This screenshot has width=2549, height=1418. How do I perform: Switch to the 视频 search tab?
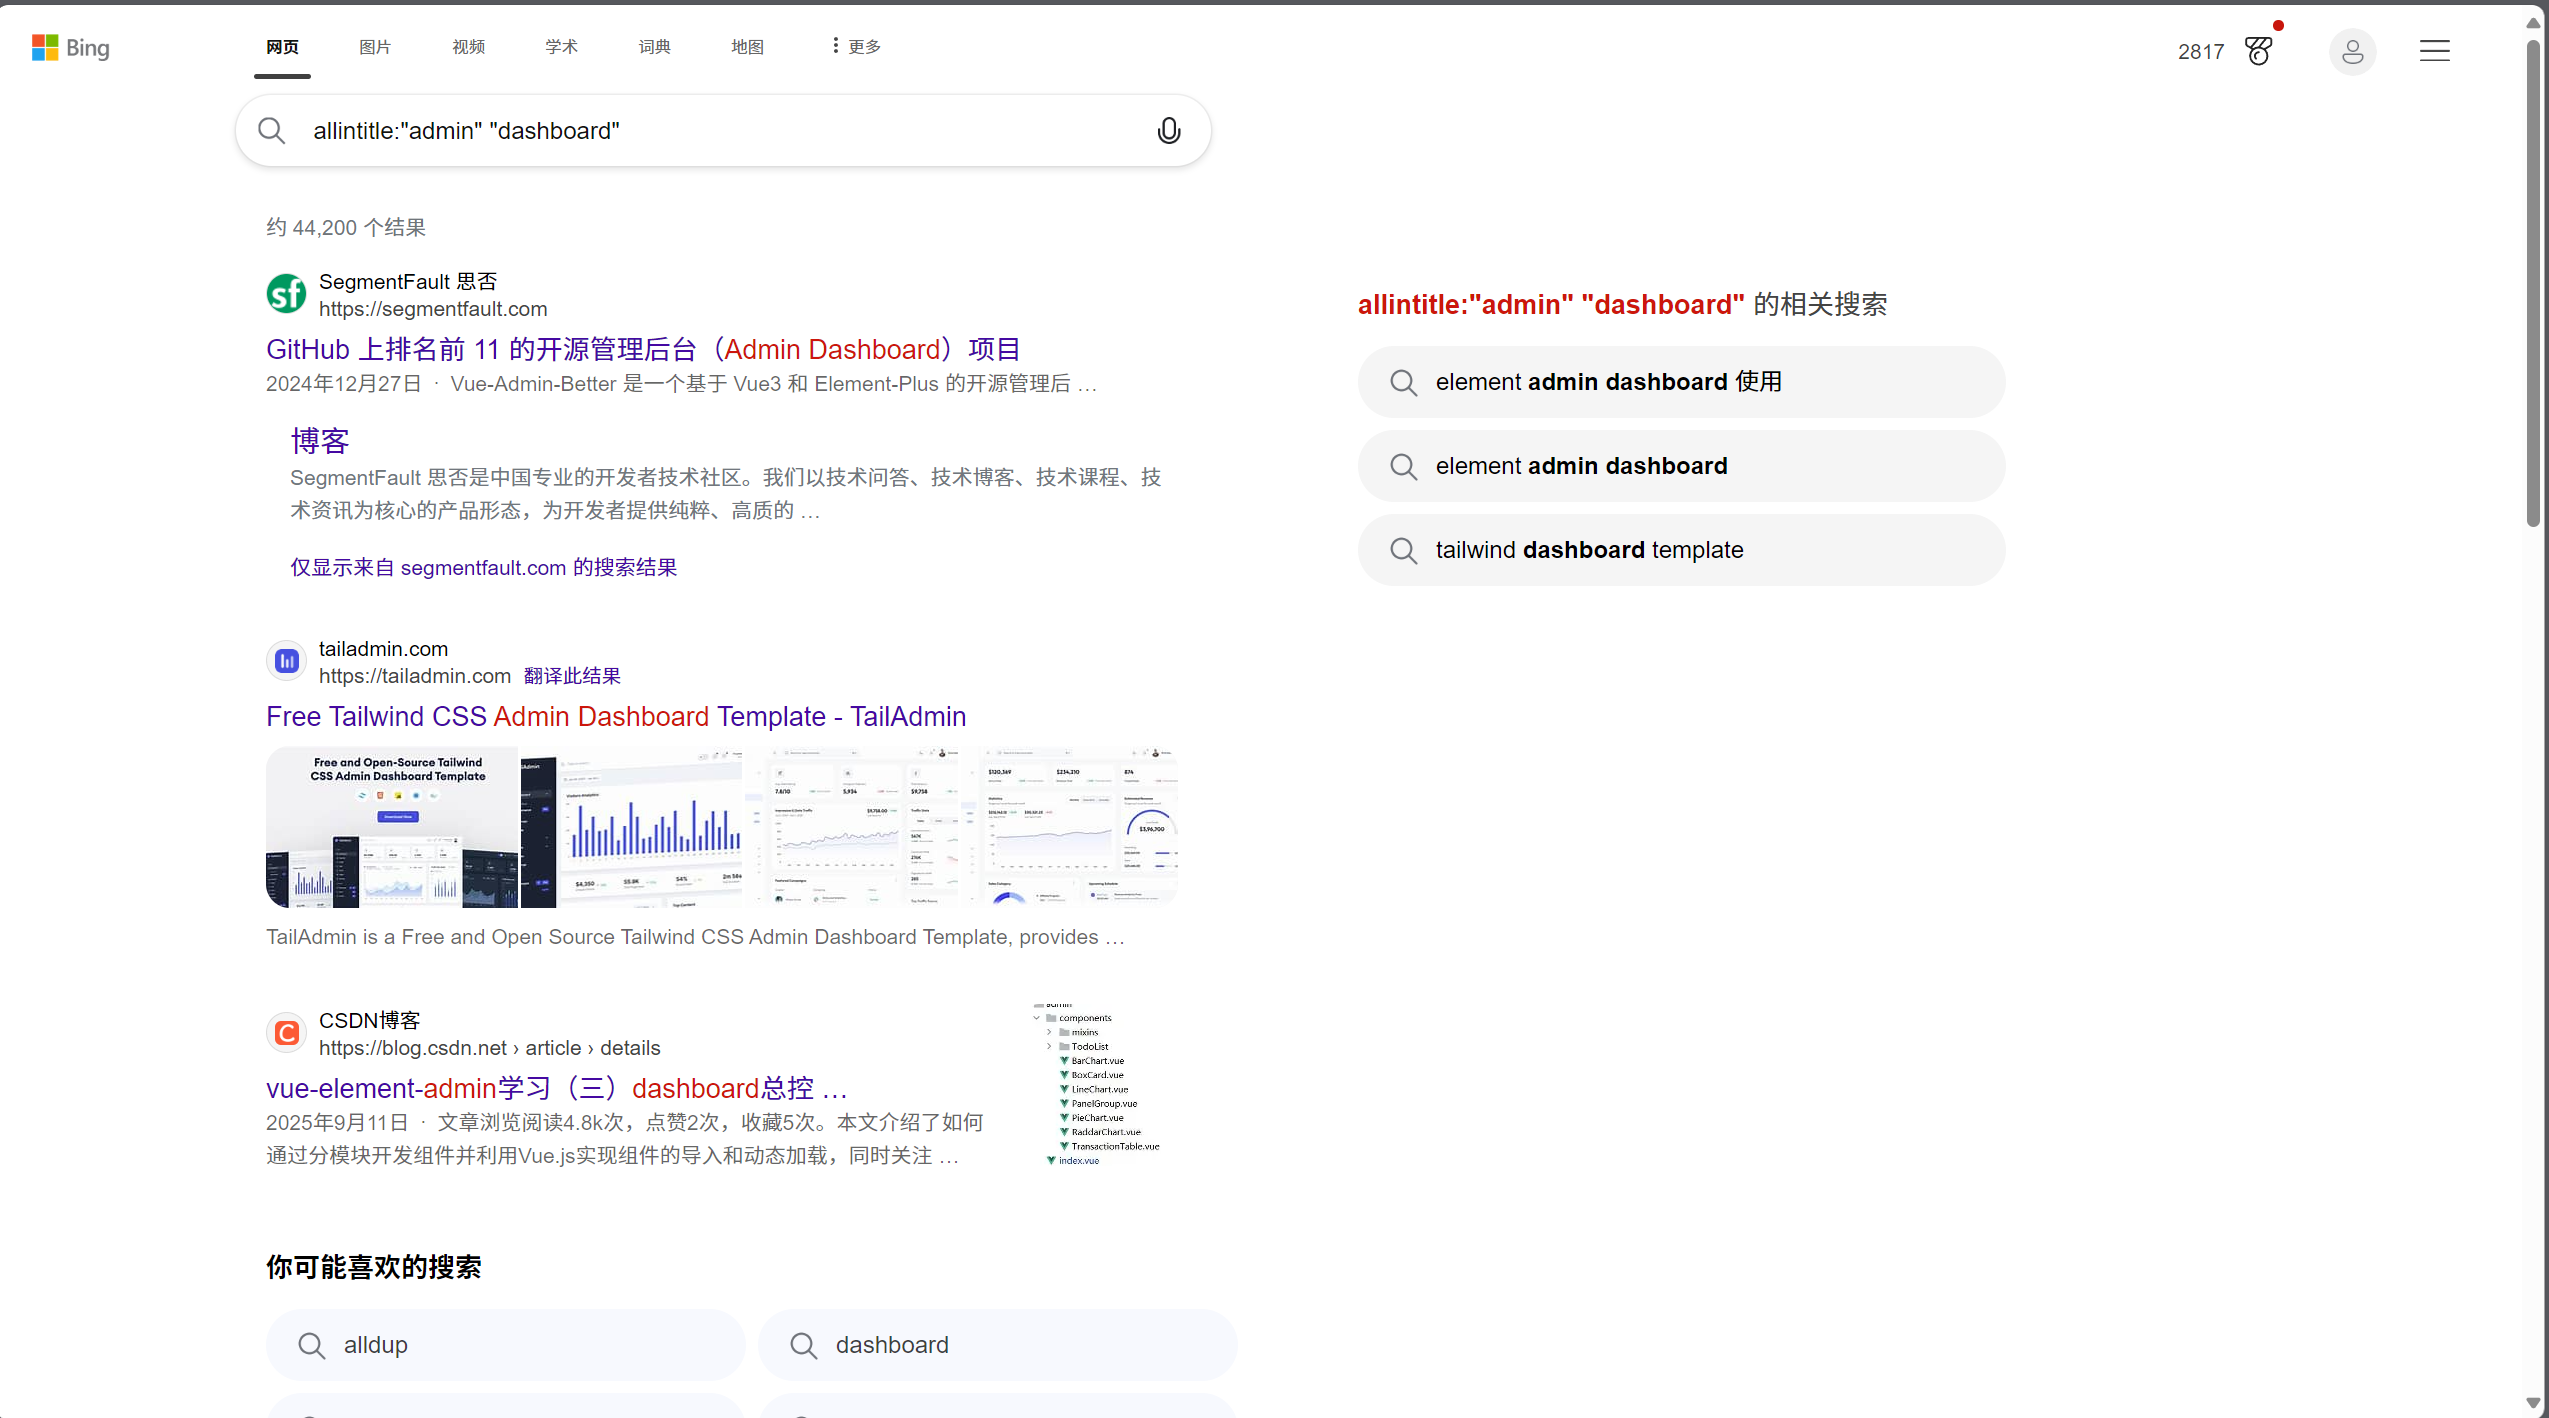[x=467, y=46]
